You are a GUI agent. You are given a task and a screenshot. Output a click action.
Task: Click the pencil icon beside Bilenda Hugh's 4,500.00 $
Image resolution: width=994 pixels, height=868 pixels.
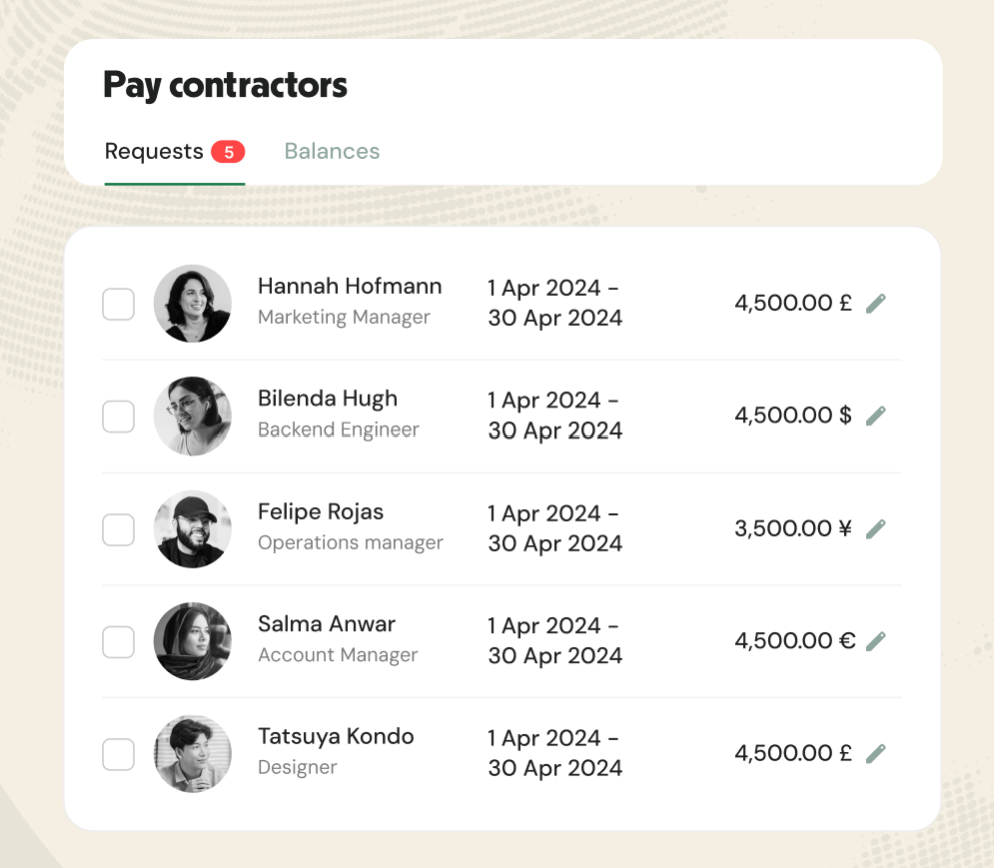tap(876, 415)
